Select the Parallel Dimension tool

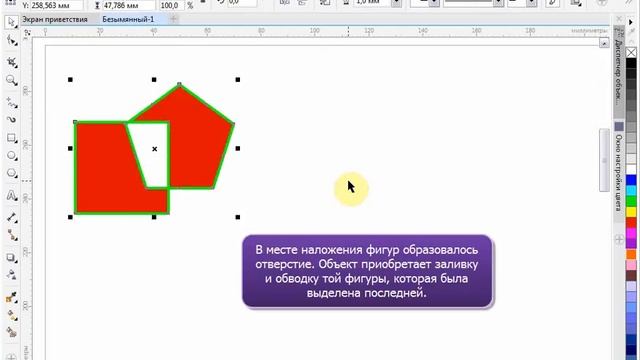pyautogui.click(x=11, y=217)
